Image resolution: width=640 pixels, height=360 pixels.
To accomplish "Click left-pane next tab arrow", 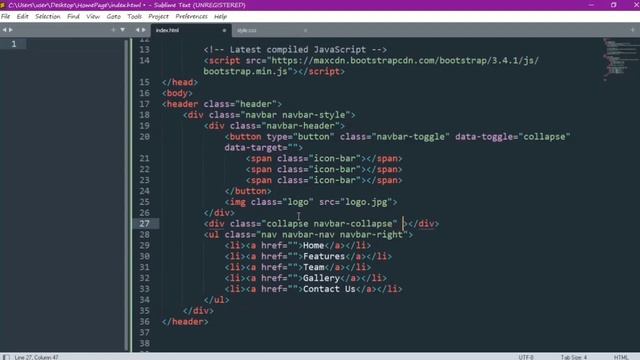I will pyautogui.click(x=11, y=30).
